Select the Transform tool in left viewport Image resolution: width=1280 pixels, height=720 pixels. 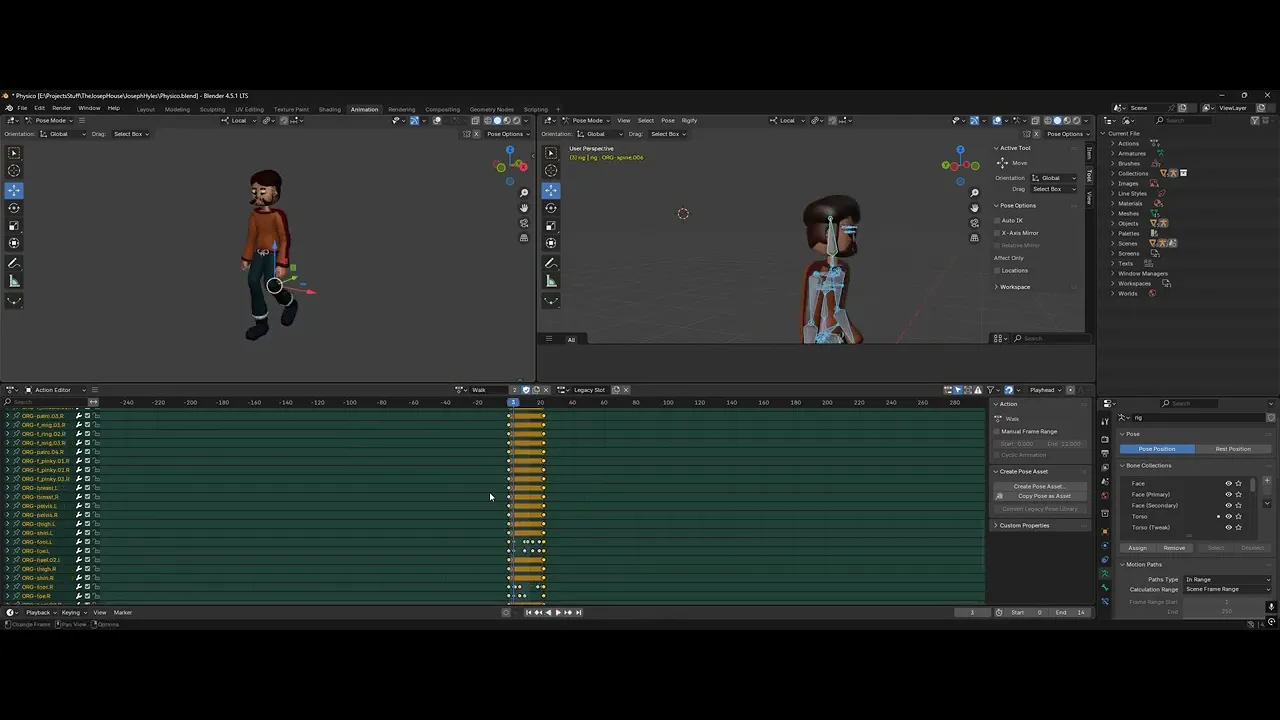pos(14,243)
